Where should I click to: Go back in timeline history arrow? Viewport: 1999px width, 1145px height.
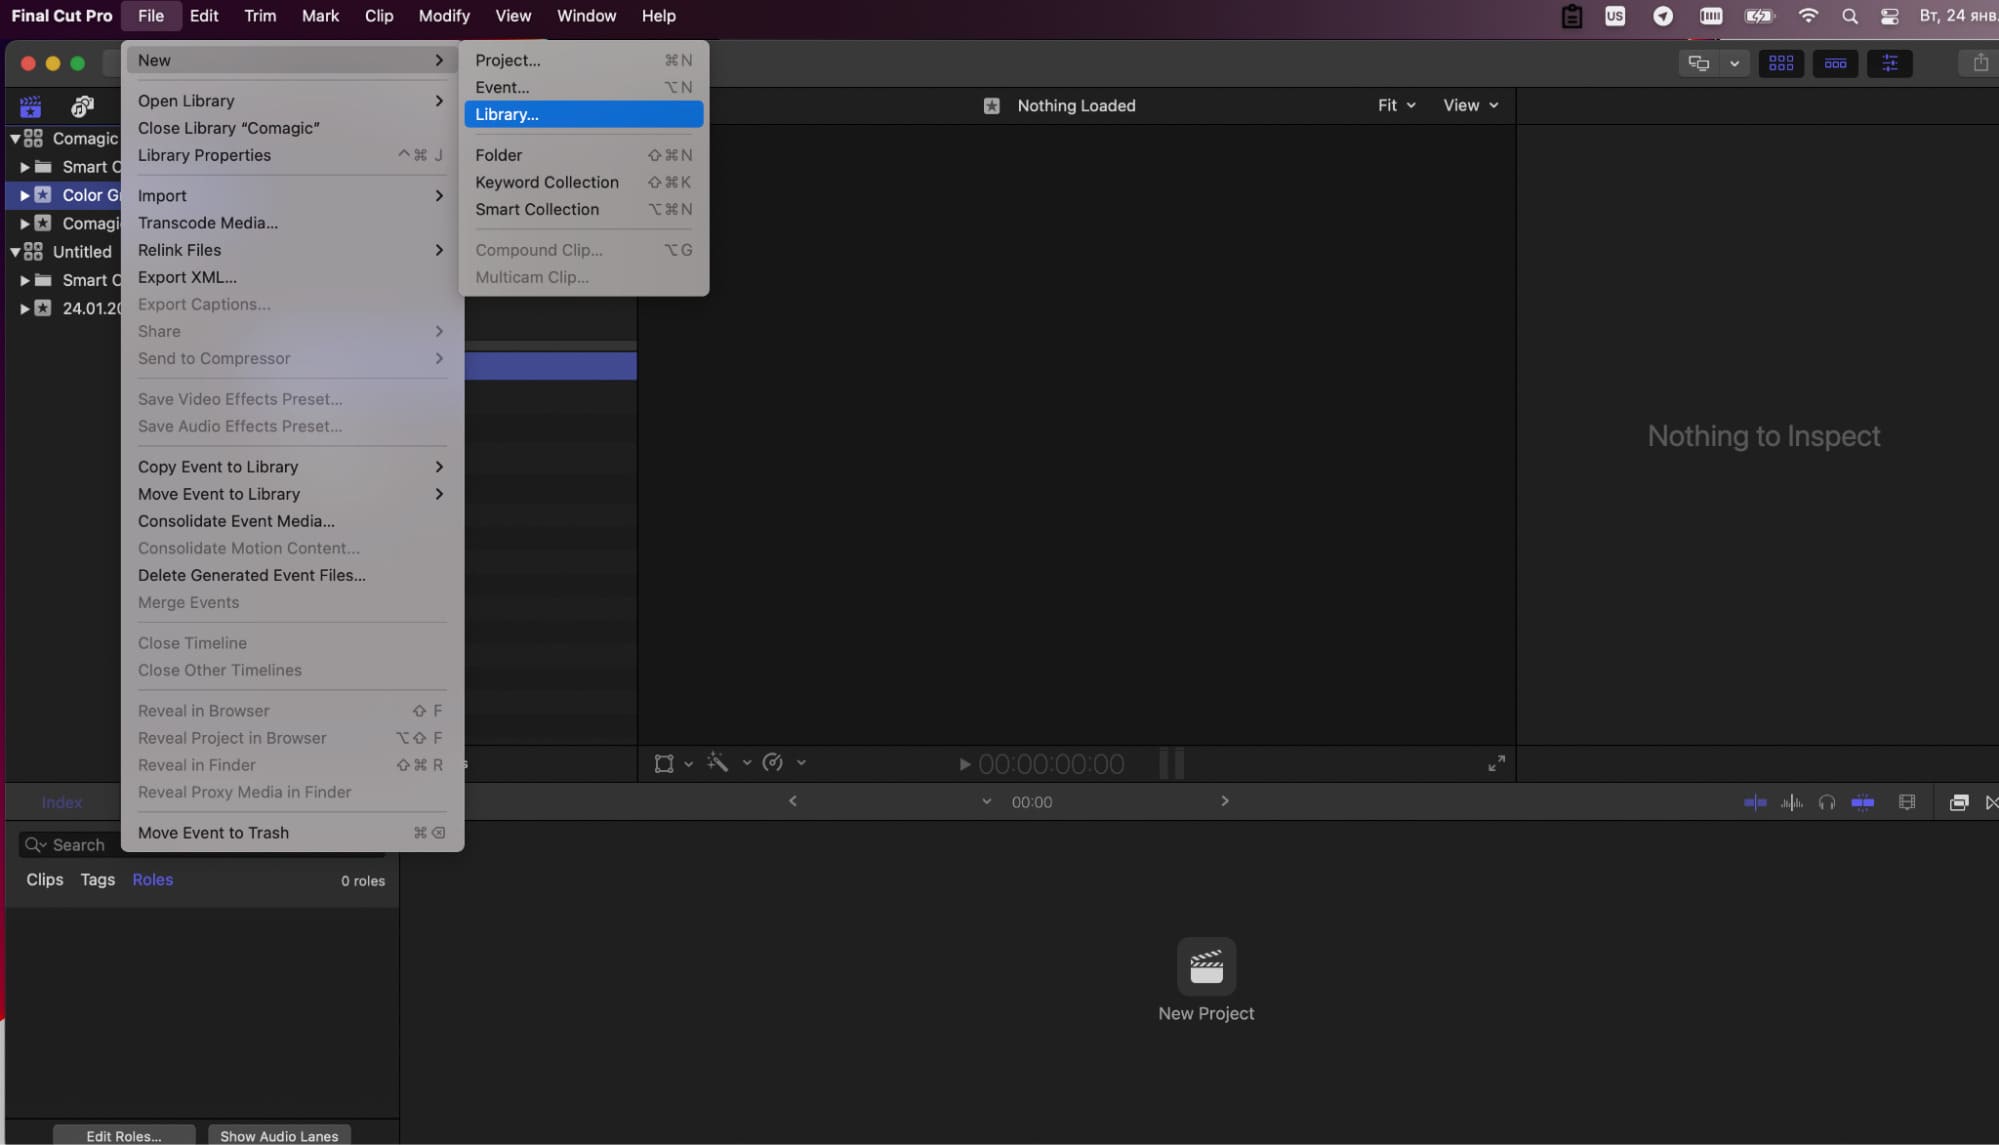coord(793,801)
